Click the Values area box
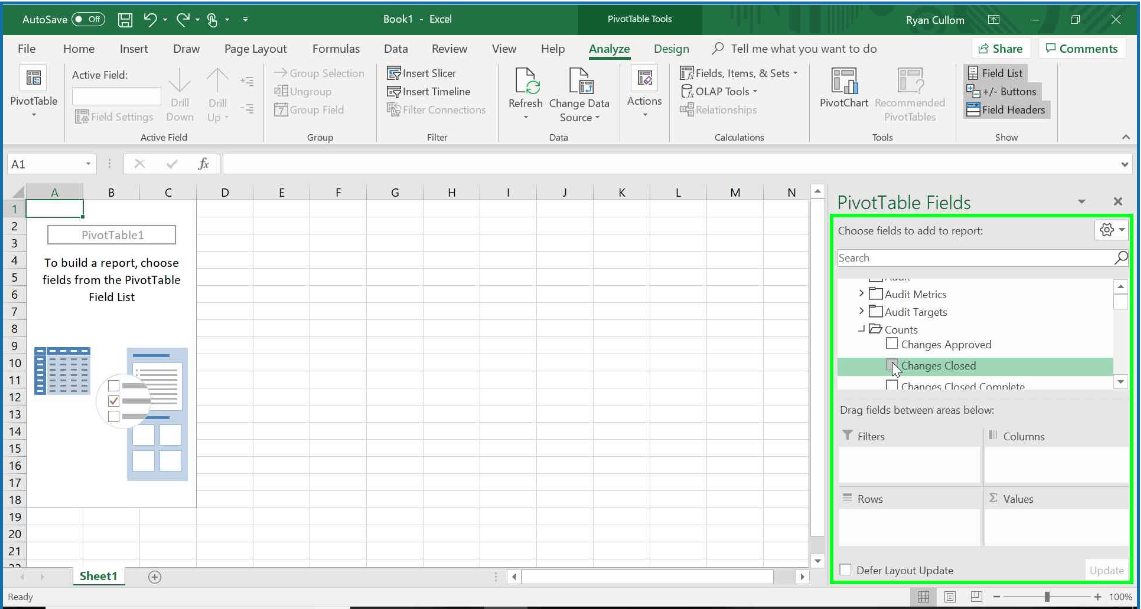 pos(1056,528)
